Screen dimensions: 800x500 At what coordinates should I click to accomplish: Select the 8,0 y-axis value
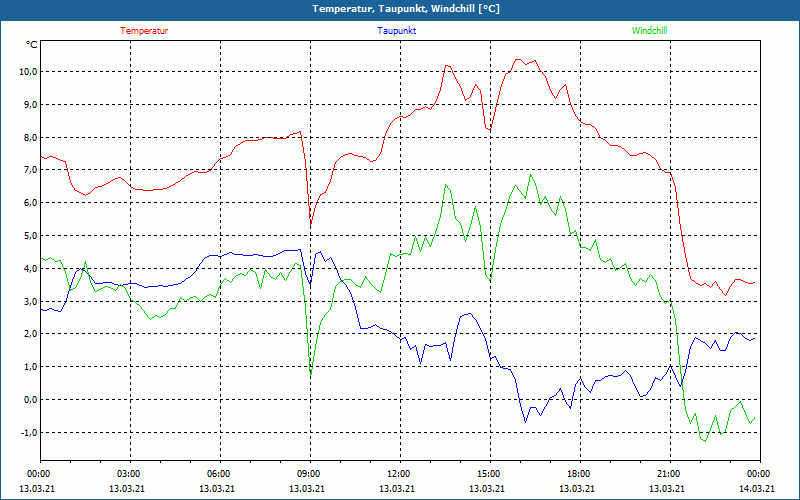pos(31,137)
